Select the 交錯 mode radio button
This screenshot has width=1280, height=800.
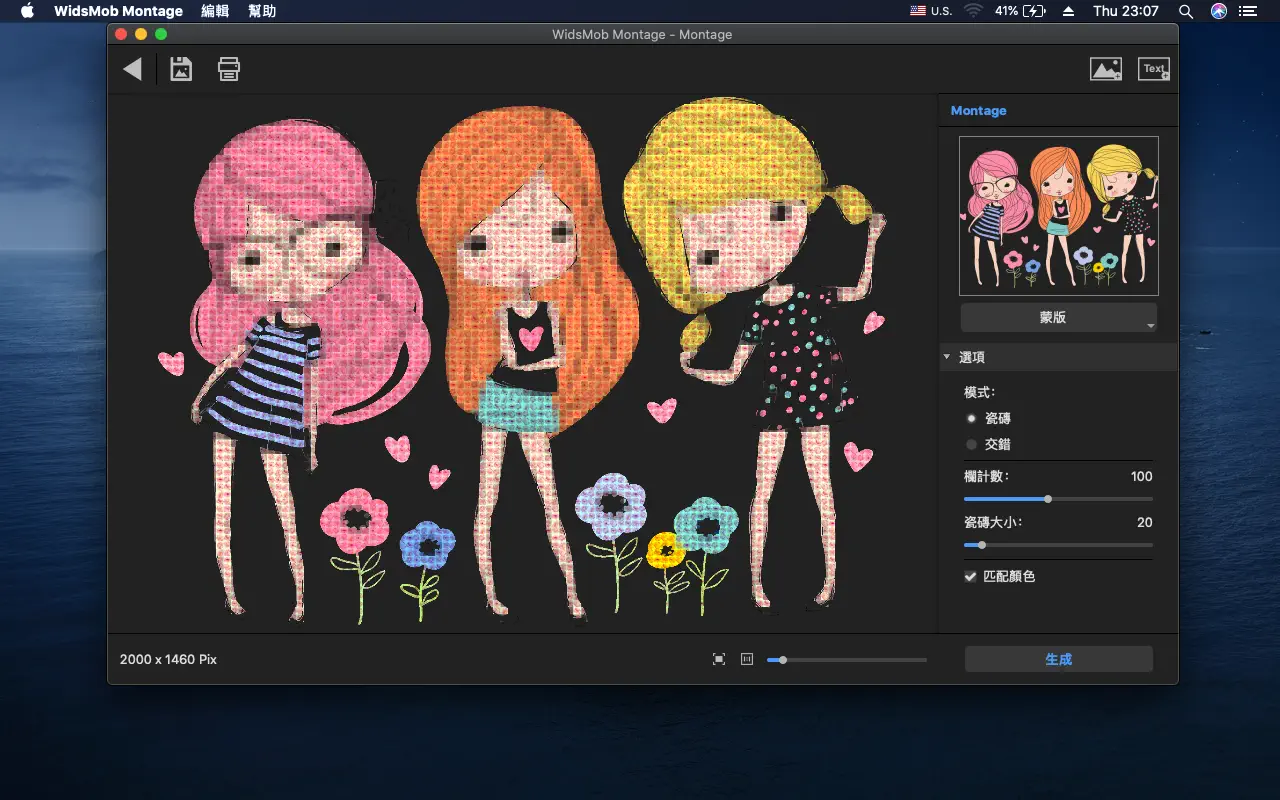tap(971, 444)
